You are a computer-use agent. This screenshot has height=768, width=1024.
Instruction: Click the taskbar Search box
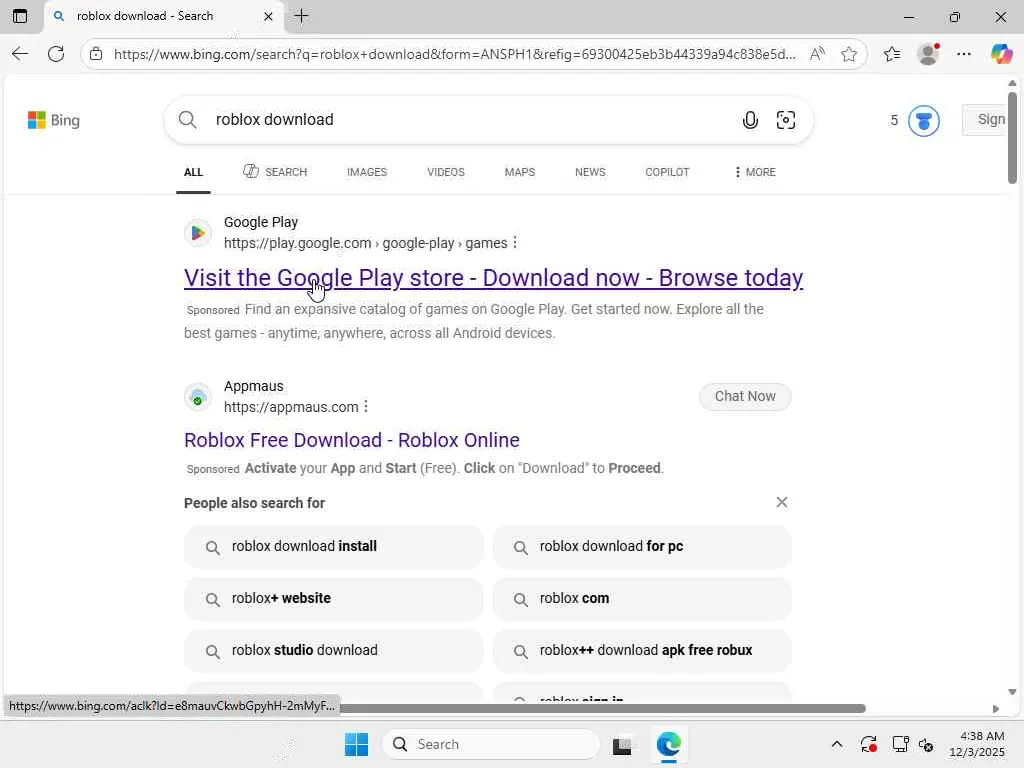[491, 744]
